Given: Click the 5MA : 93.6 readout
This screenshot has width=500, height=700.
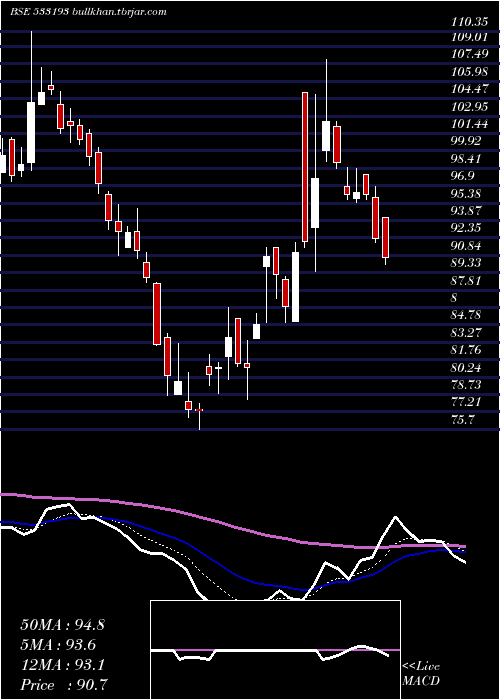Looking at the screenshot, I should 58,645.
